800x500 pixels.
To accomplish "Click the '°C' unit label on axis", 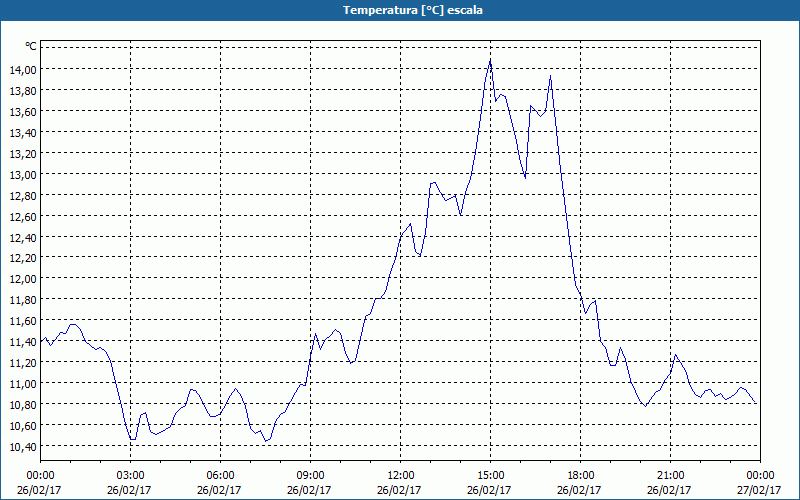I will pyautogui.click(x=31, y=46).
